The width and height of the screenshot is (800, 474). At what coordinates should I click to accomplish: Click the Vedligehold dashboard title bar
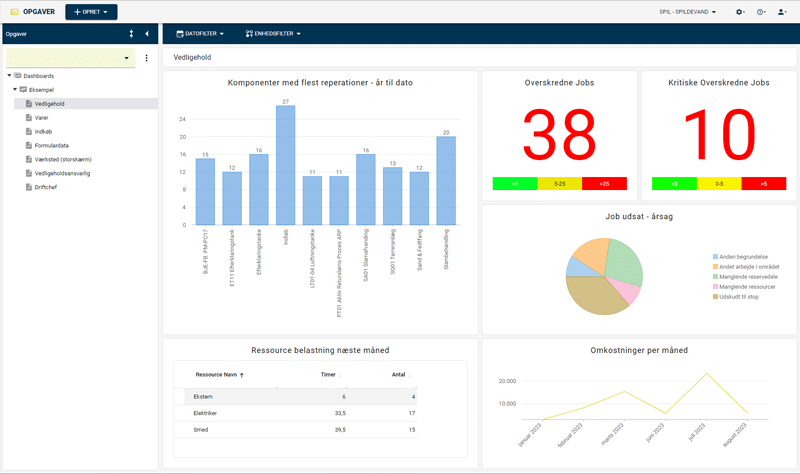(x=480, y=57)
